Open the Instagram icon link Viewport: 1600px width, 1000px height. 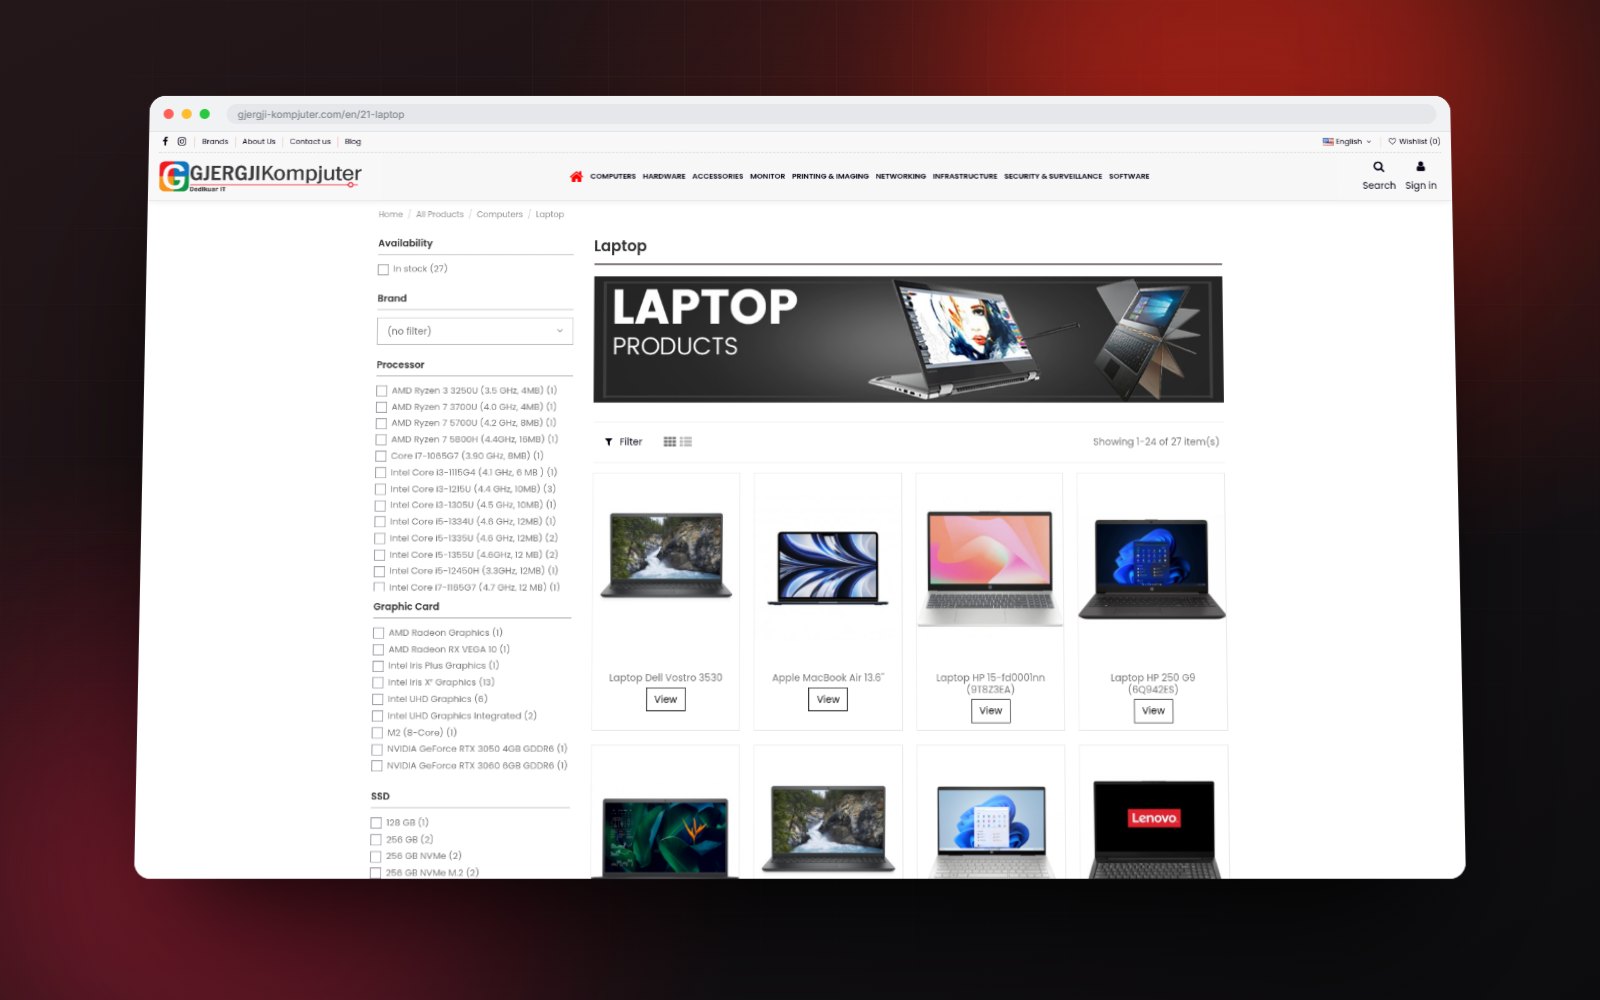coord(182,141)
